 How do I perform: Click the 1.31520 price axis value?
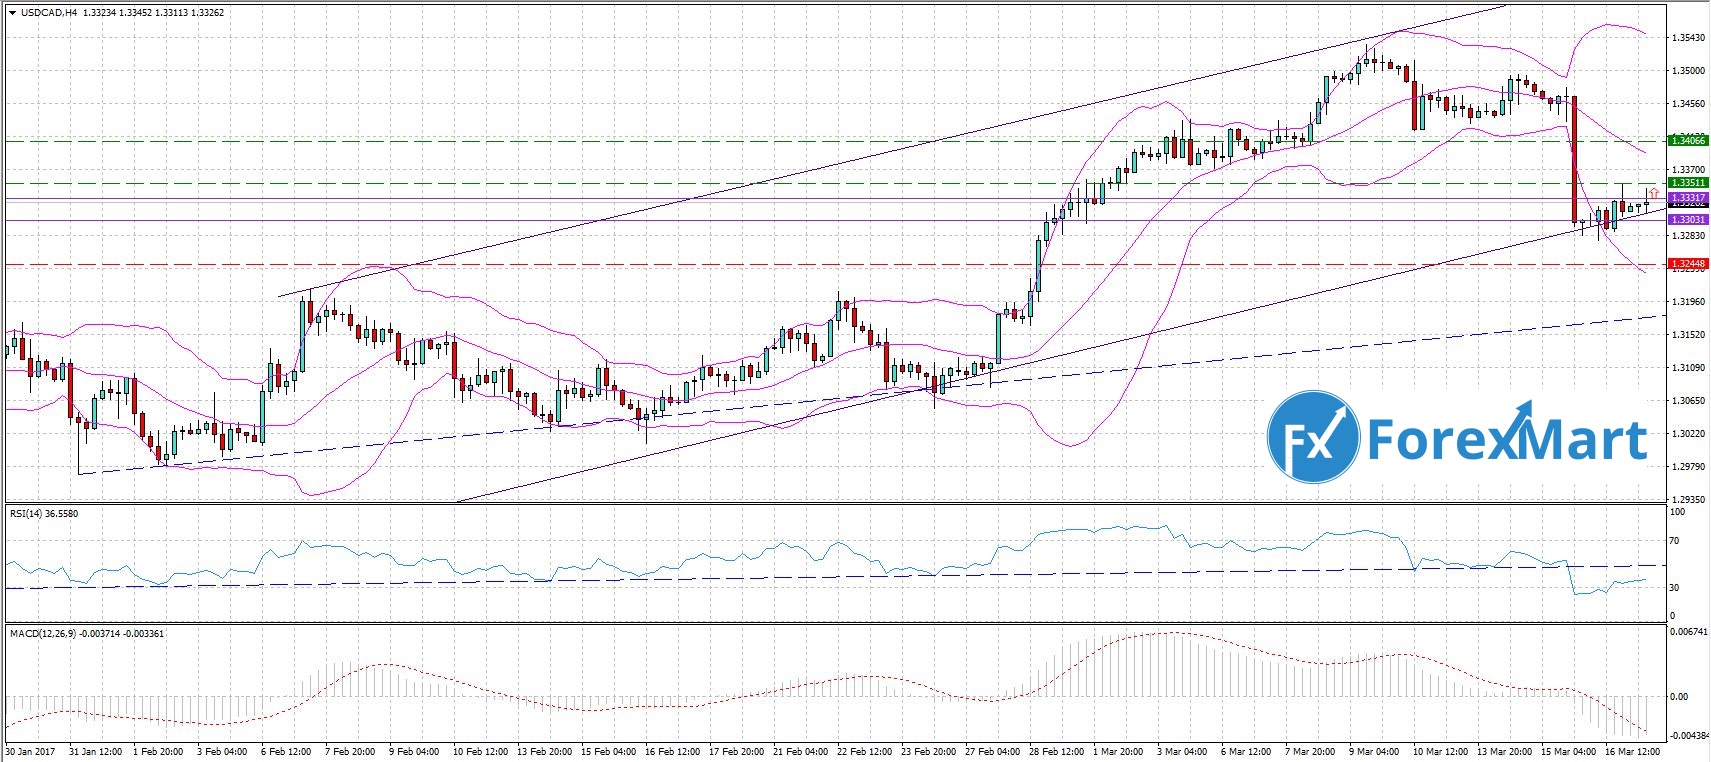(x=1688, y=335)
